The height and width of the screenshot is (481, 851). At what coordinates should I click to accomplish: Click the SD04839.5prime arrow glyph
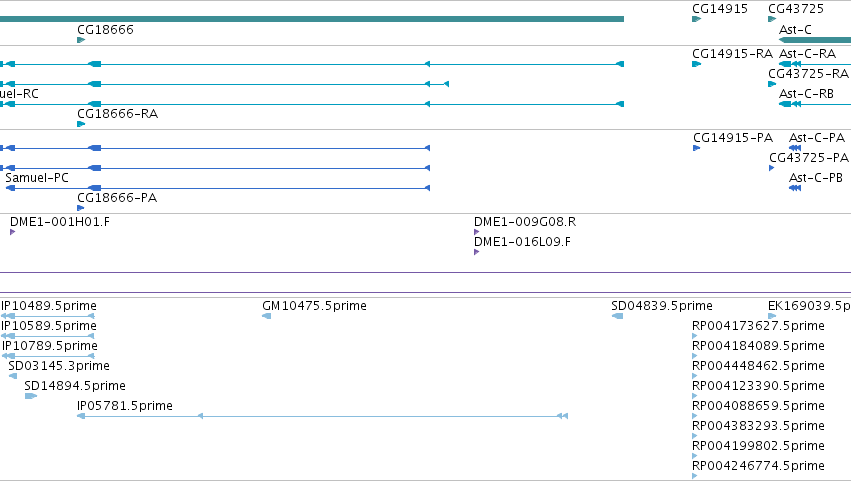coord(617,317)
